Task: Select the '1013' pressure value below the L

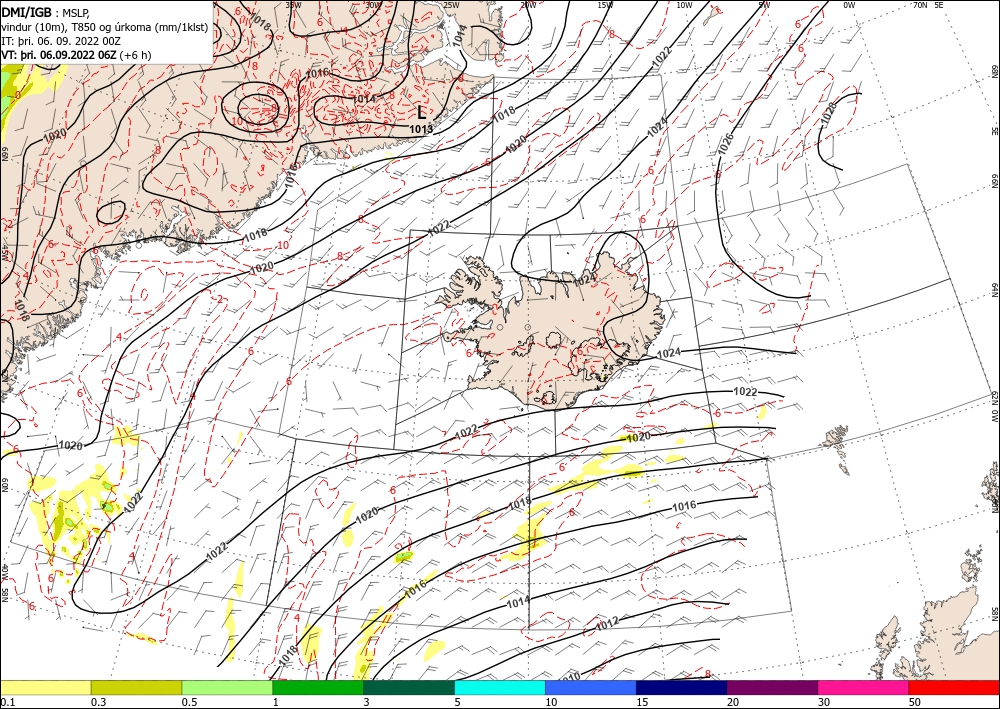Action: 421,129
